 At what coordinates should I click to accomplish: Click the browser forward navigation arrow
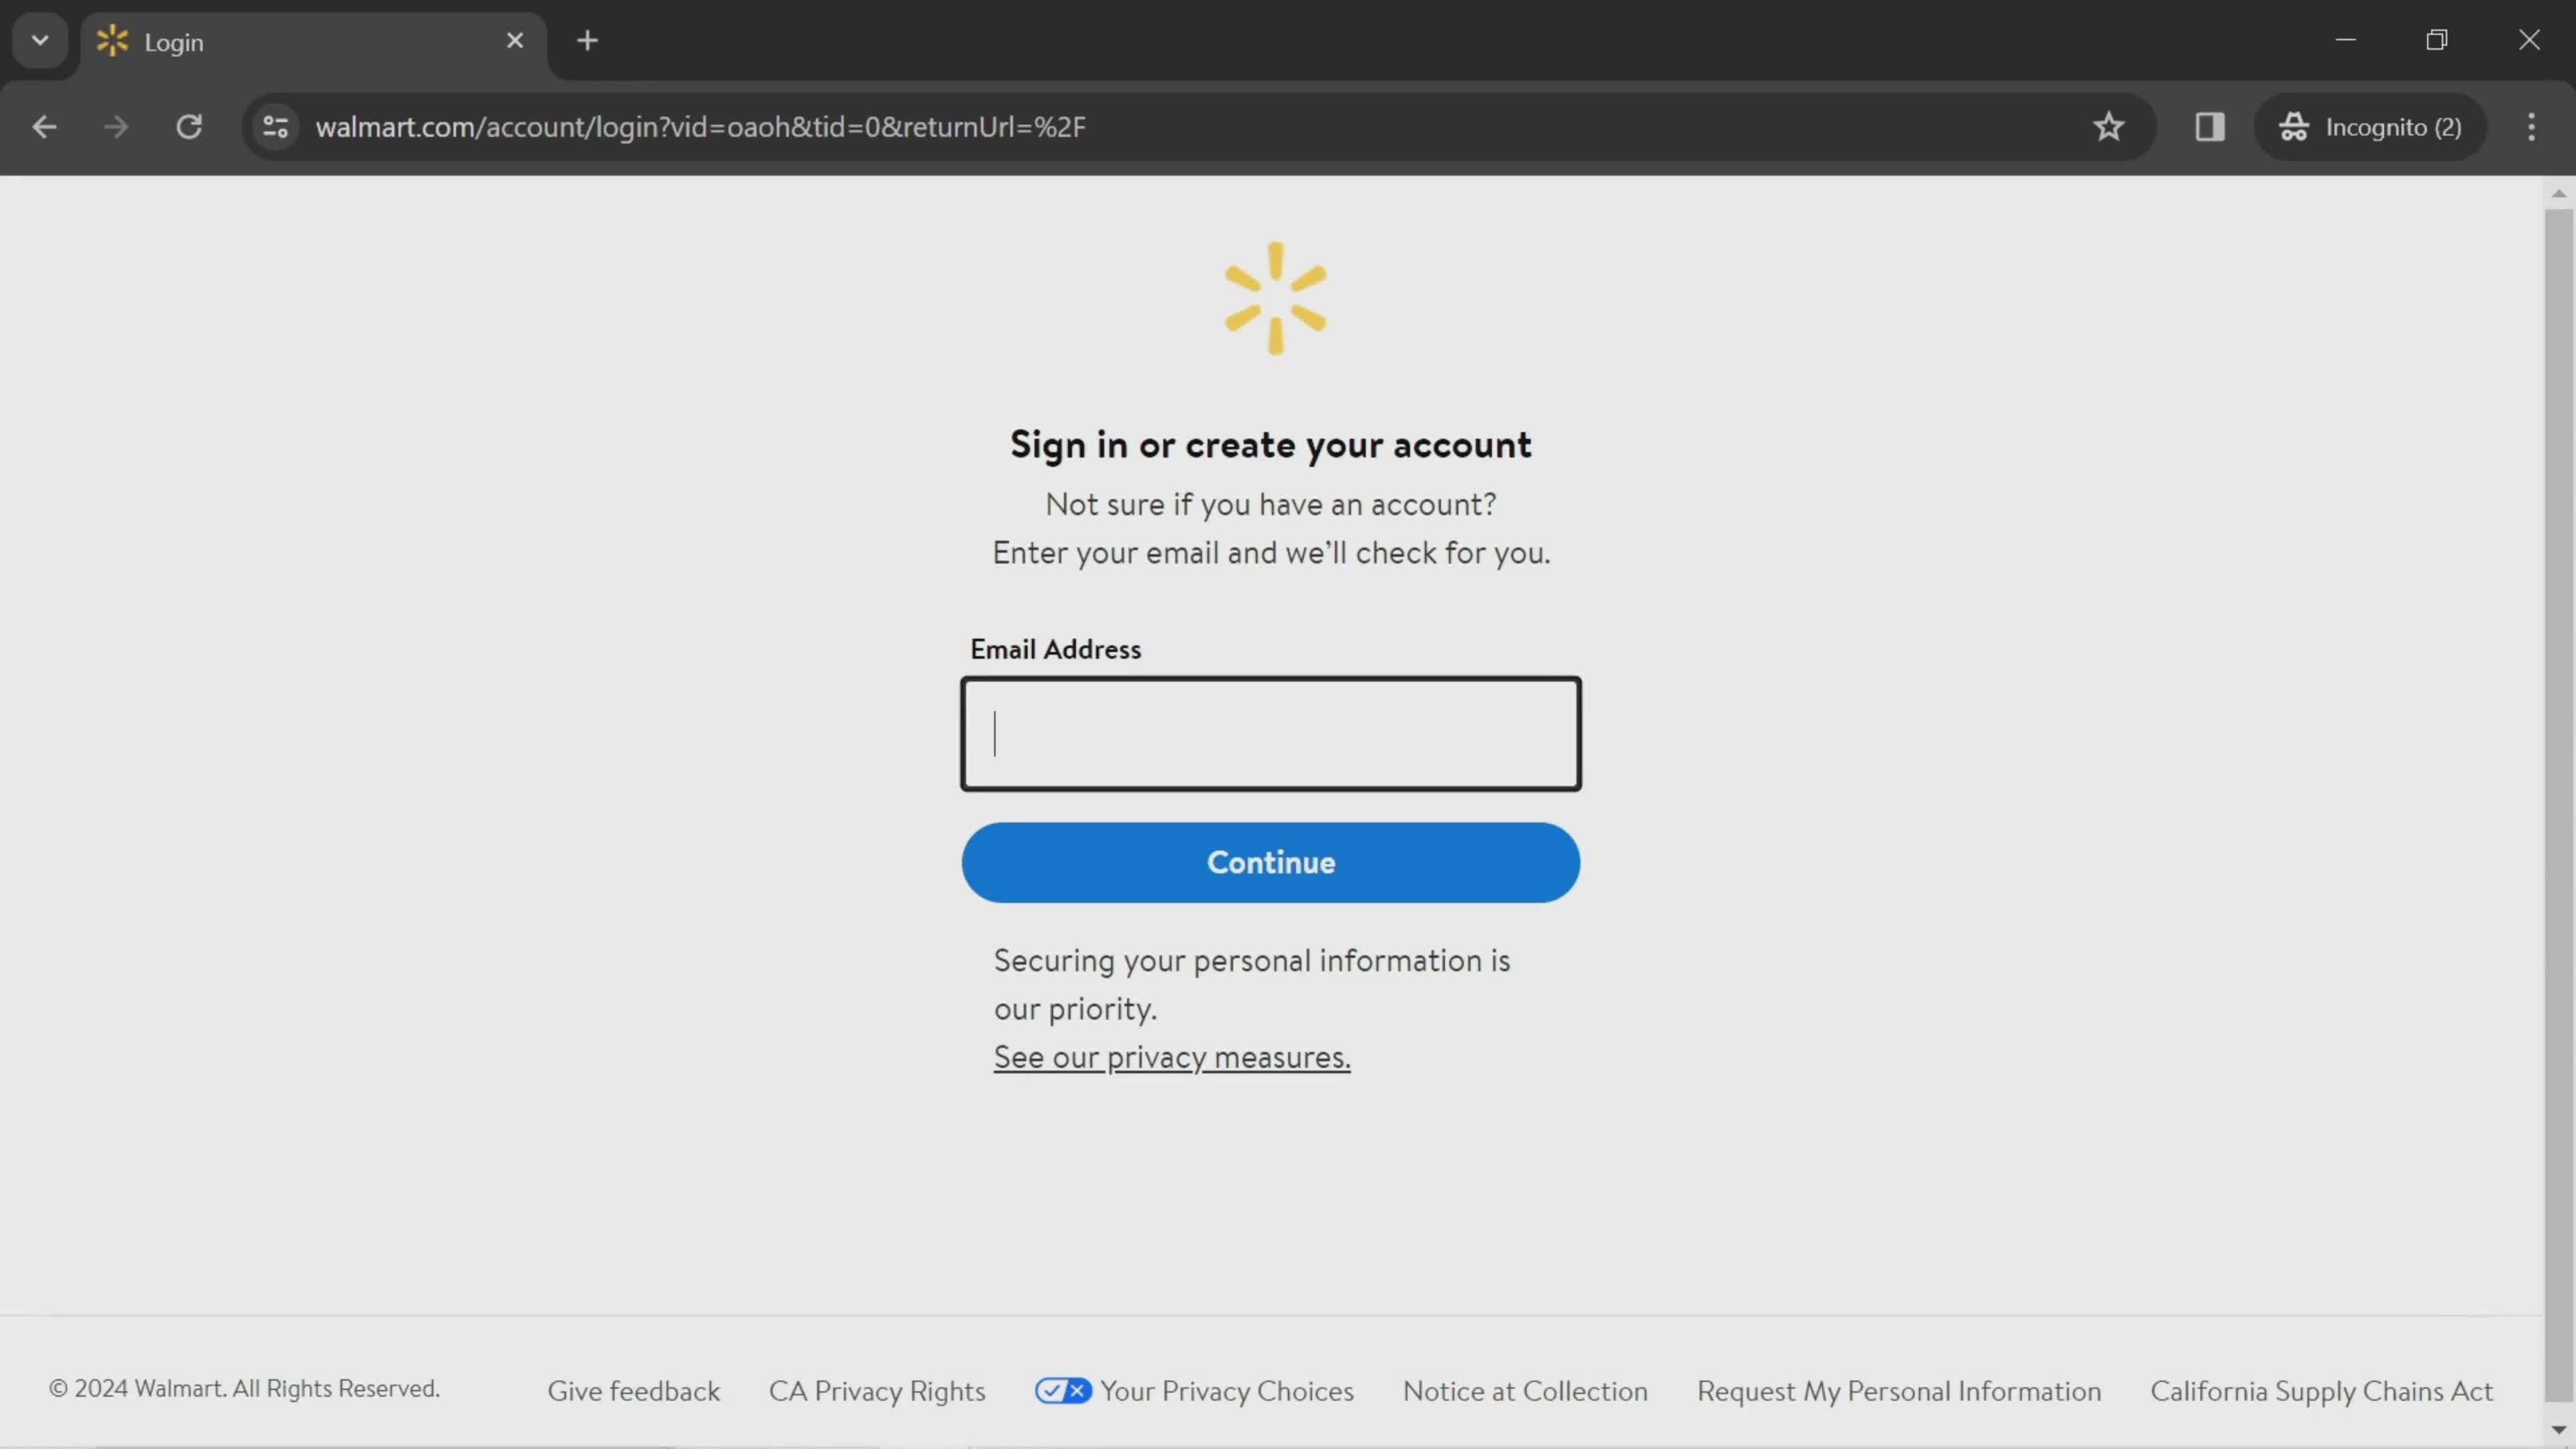click(x=113, y=125)
